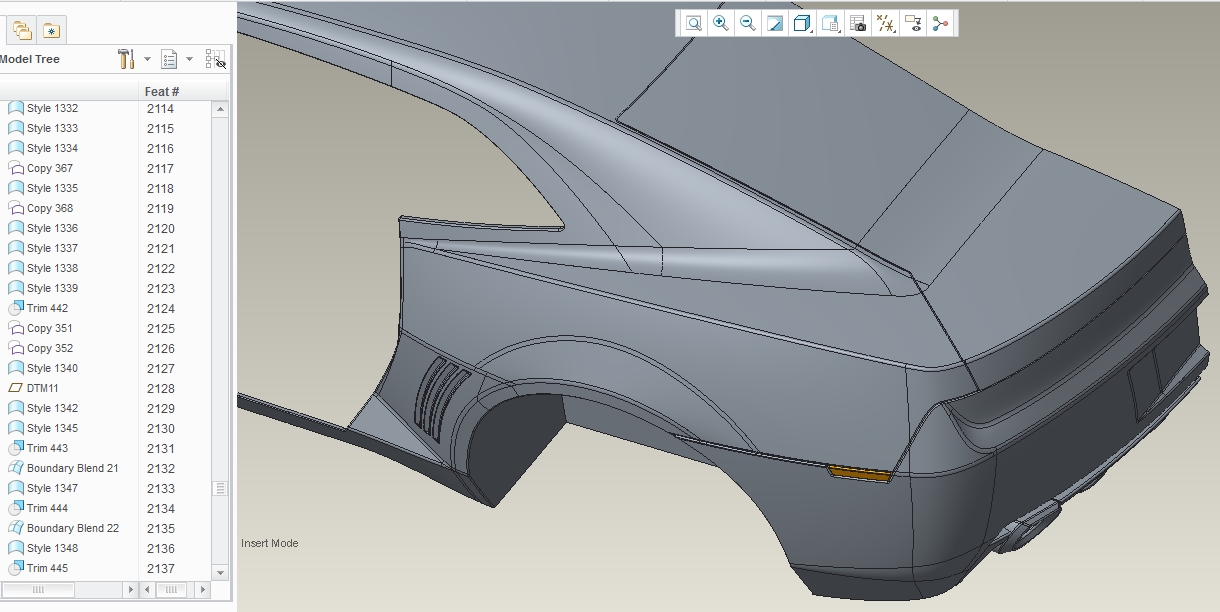Screen dimensions: 1220x612
Task: Toggle the tree filter visibility icon
Action: point(216,59)
